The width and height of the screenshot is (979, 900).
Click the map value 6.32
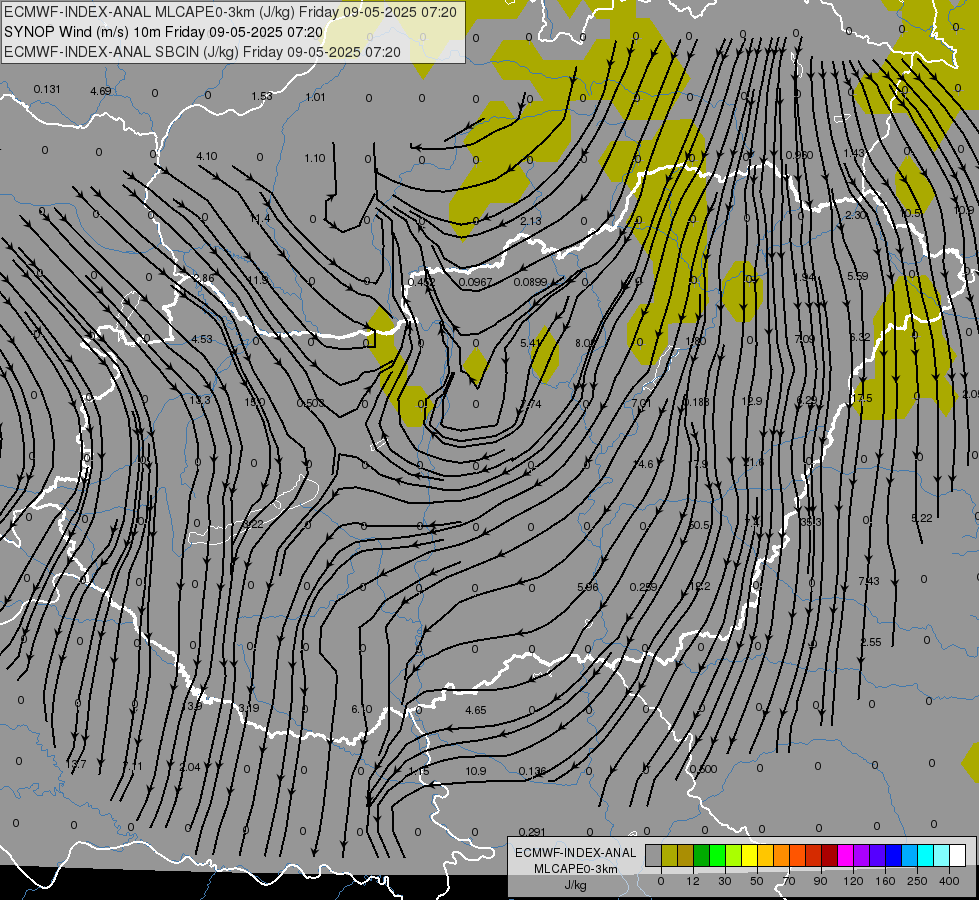click(x=860, y=337)
